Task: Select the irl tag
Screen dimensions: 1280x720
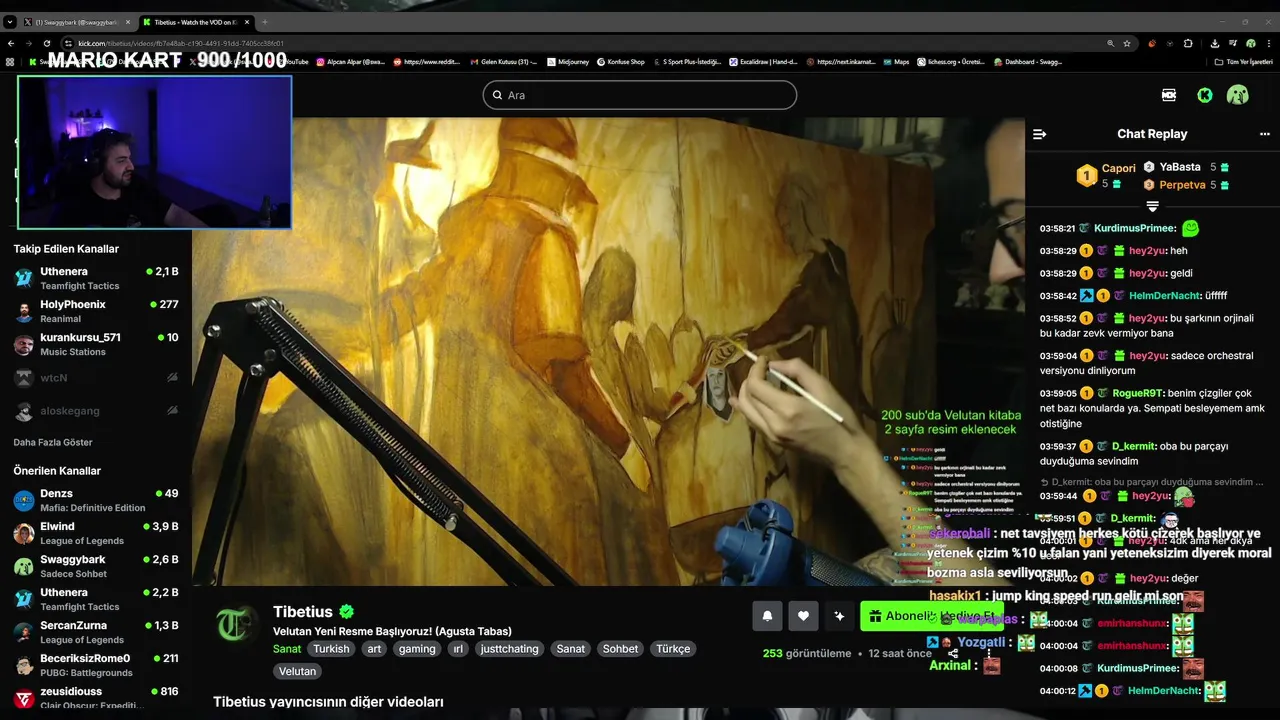Action: click(x=458, y=649)
